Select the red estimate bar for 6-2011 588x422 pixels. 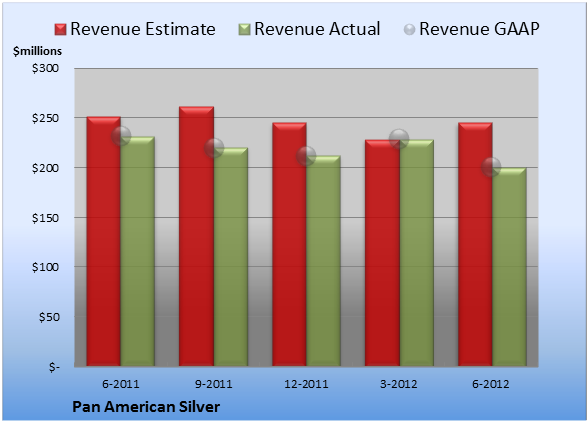point(104,241)
